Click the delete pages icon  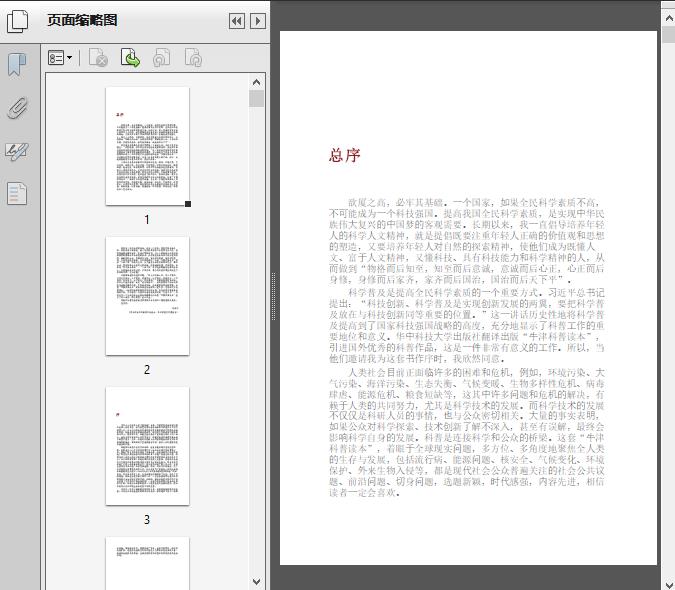[98, 59]
